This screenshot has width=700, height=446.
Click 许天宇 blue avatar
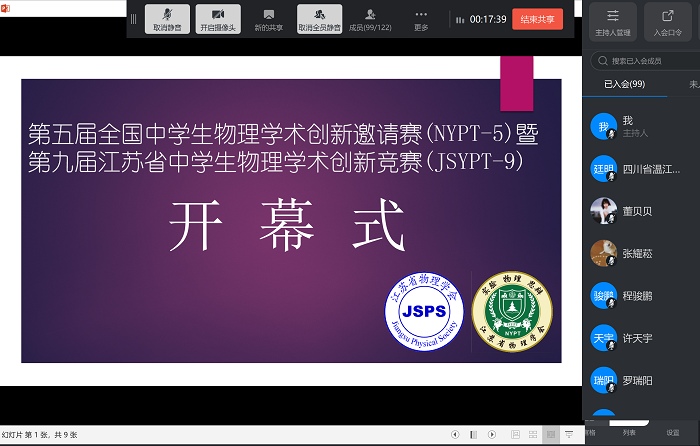(604, 338)
